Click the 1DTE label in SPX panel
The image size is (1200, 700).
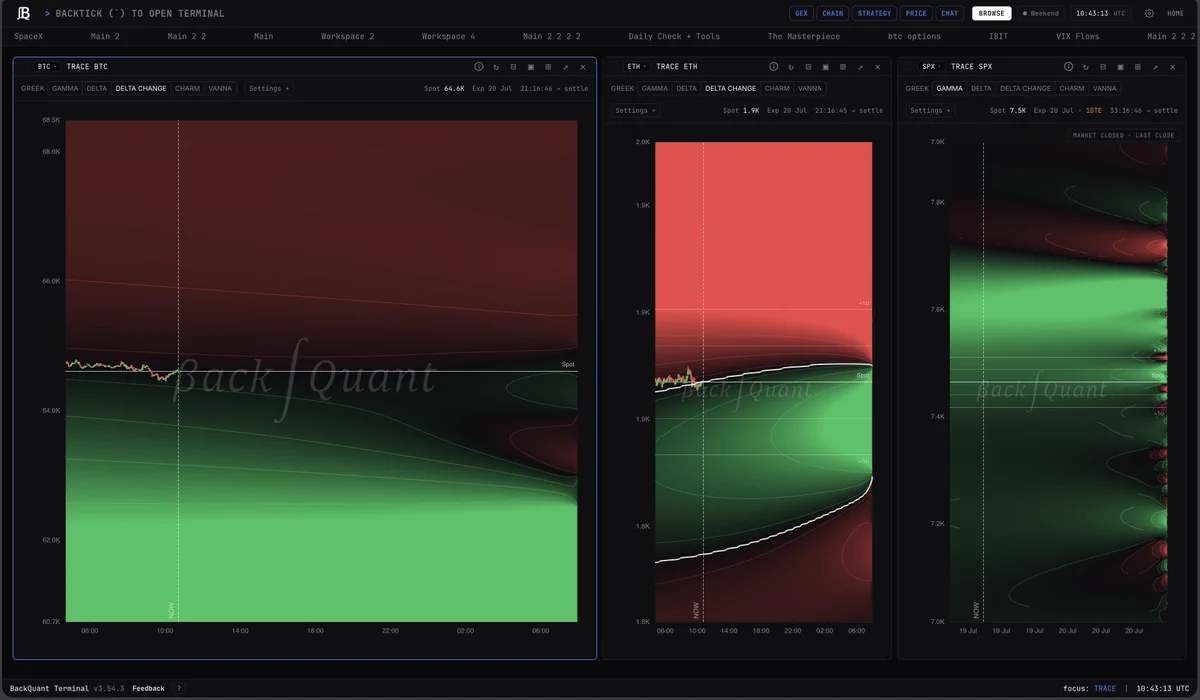tap(1093, 110)
